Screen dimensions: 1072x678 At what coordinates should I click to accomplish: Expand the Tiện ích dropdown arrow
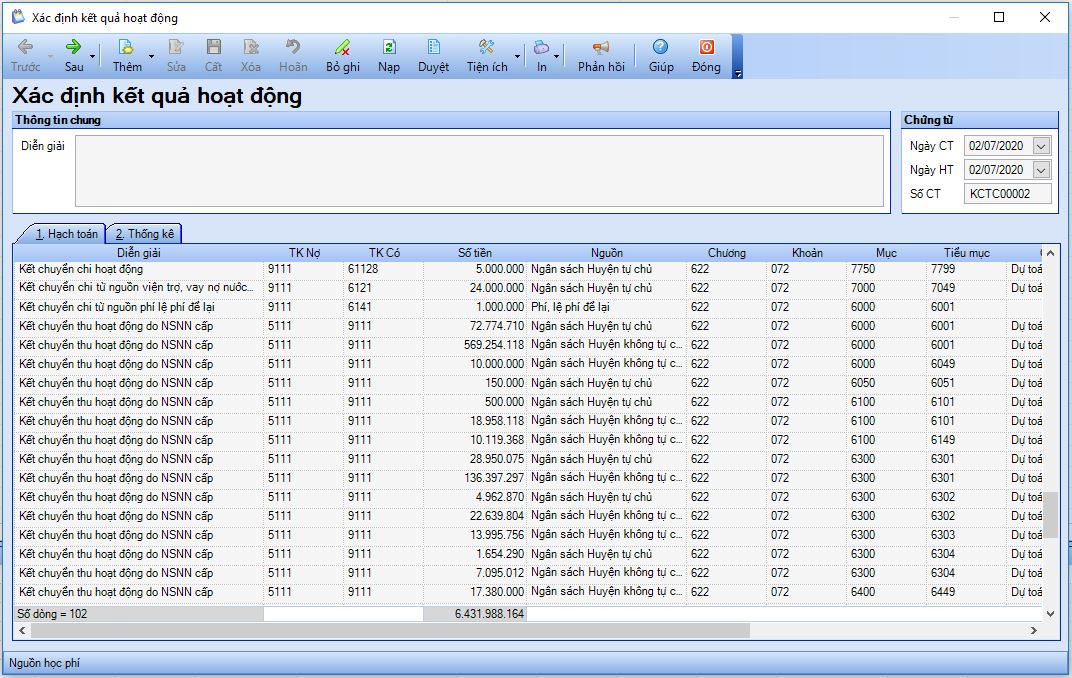518,57
